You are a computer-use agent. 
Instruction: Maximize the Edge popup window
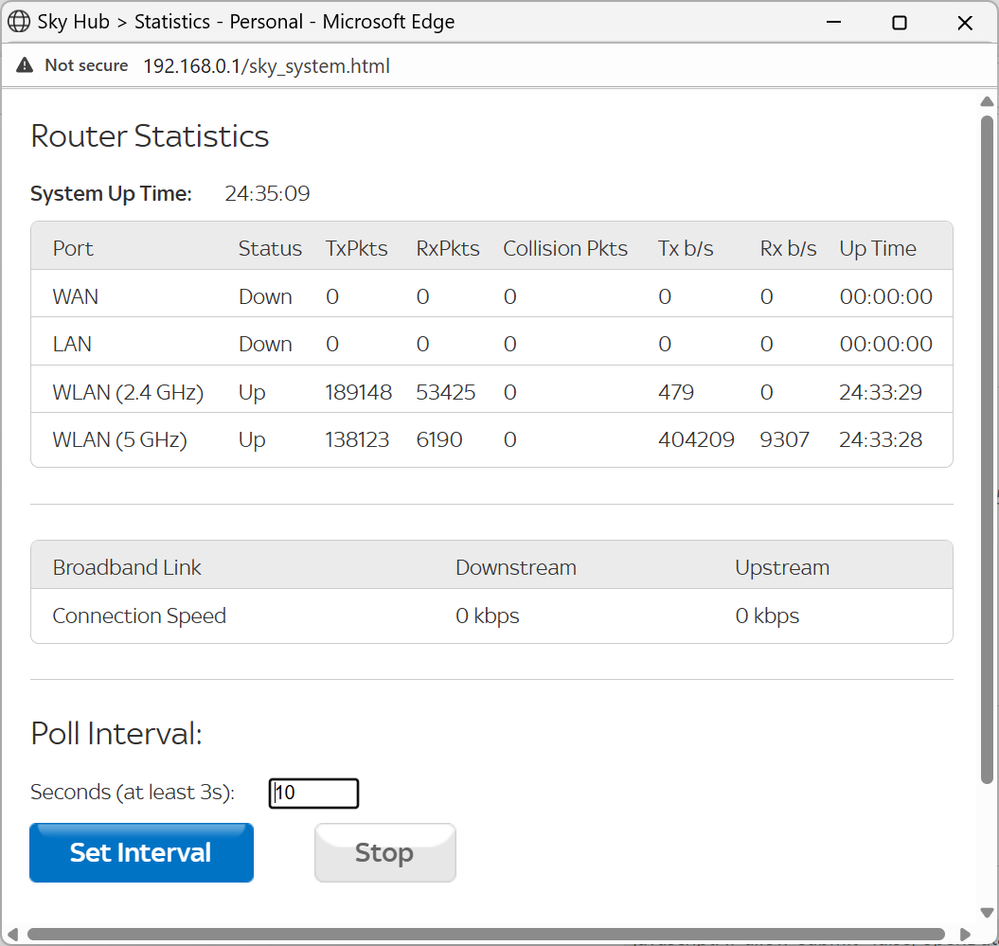click(x=899, y=22)
